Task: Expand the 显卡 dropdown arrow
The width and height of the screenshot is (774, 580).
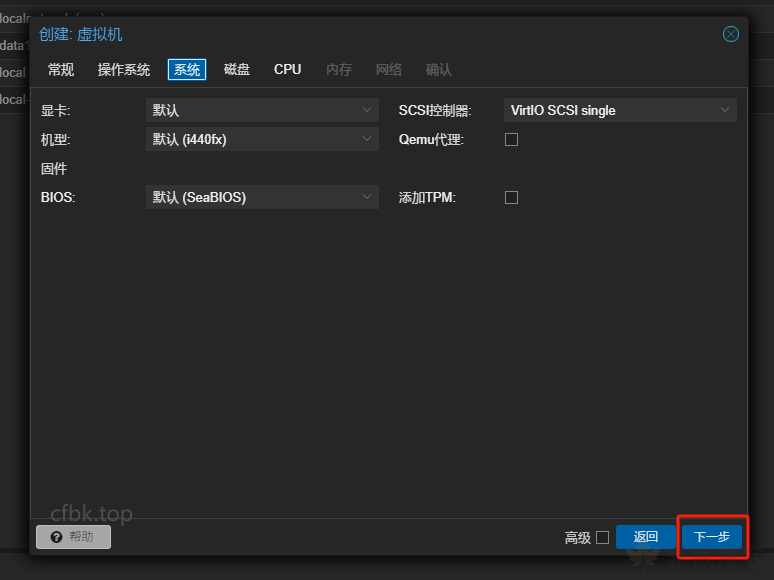Action: click(367, 110)
